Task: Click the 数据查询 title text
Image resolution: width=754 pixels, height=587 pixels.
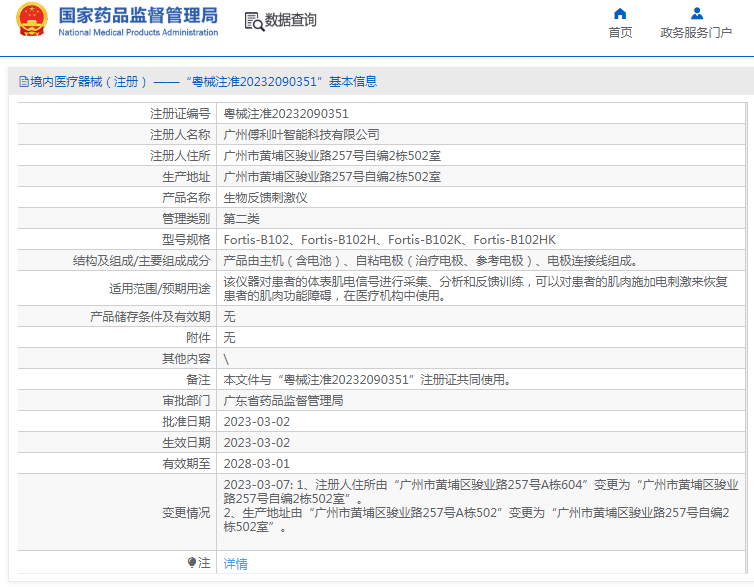Action: coord(290,20)
